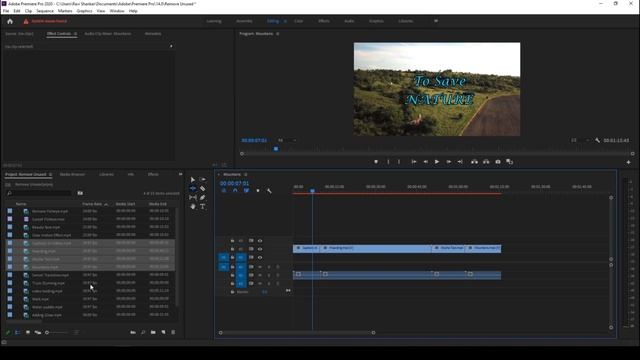Click the Lift button in Program Monitor
The image size is (640, 360).
coord(474,162)
